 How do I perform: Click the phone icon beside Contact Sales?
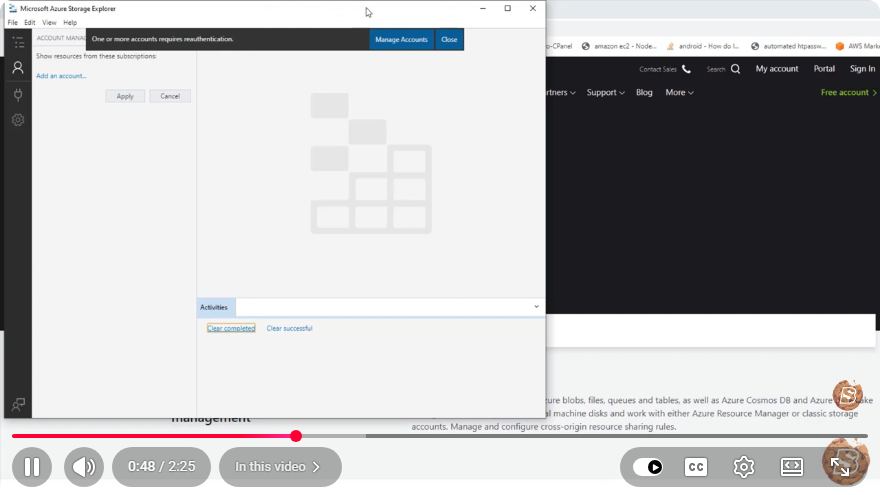click(686, 69)
